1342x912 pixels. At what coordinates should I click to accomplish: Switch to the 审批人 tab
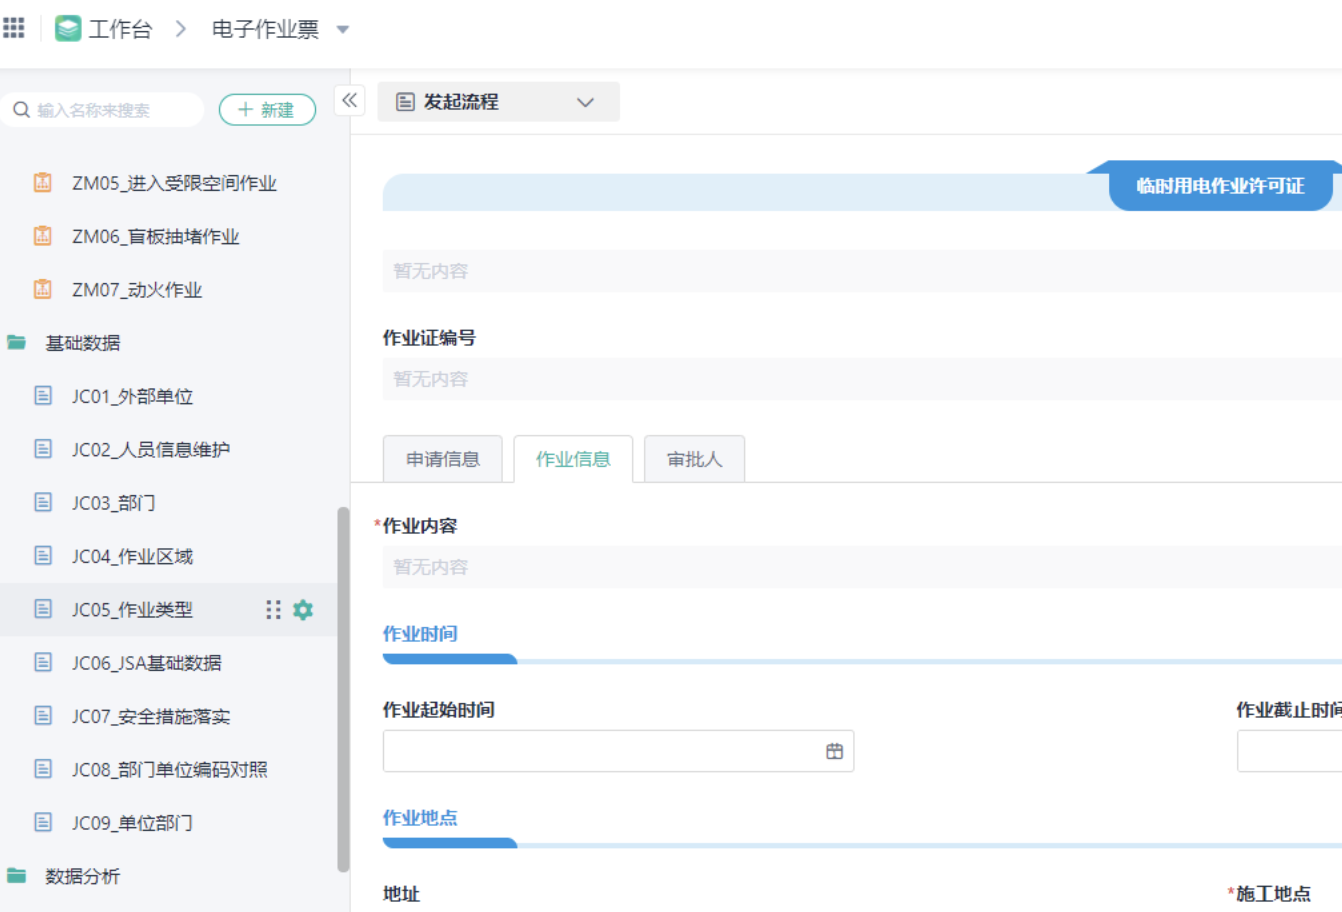click(x=694, y=459)
